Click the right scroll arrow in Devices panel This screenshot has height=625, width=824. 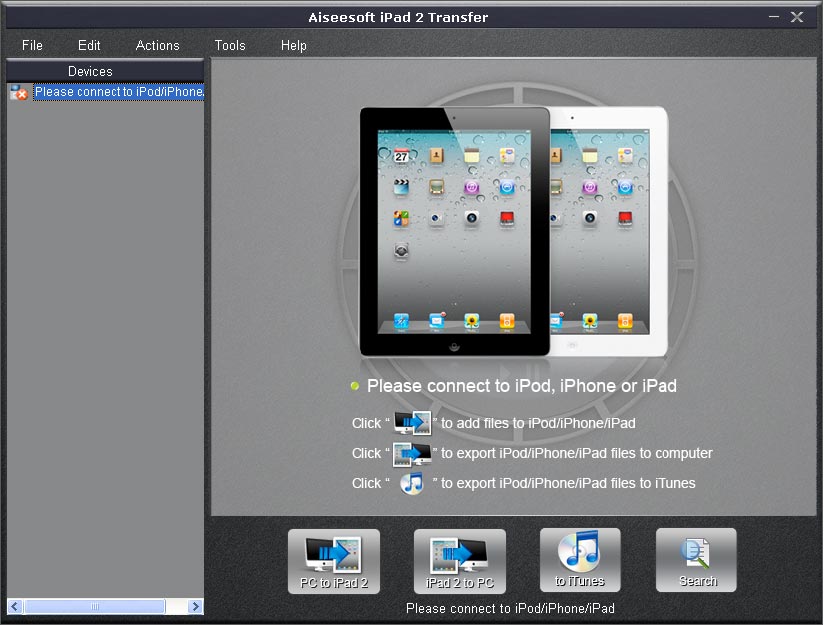tap(195, 606)
